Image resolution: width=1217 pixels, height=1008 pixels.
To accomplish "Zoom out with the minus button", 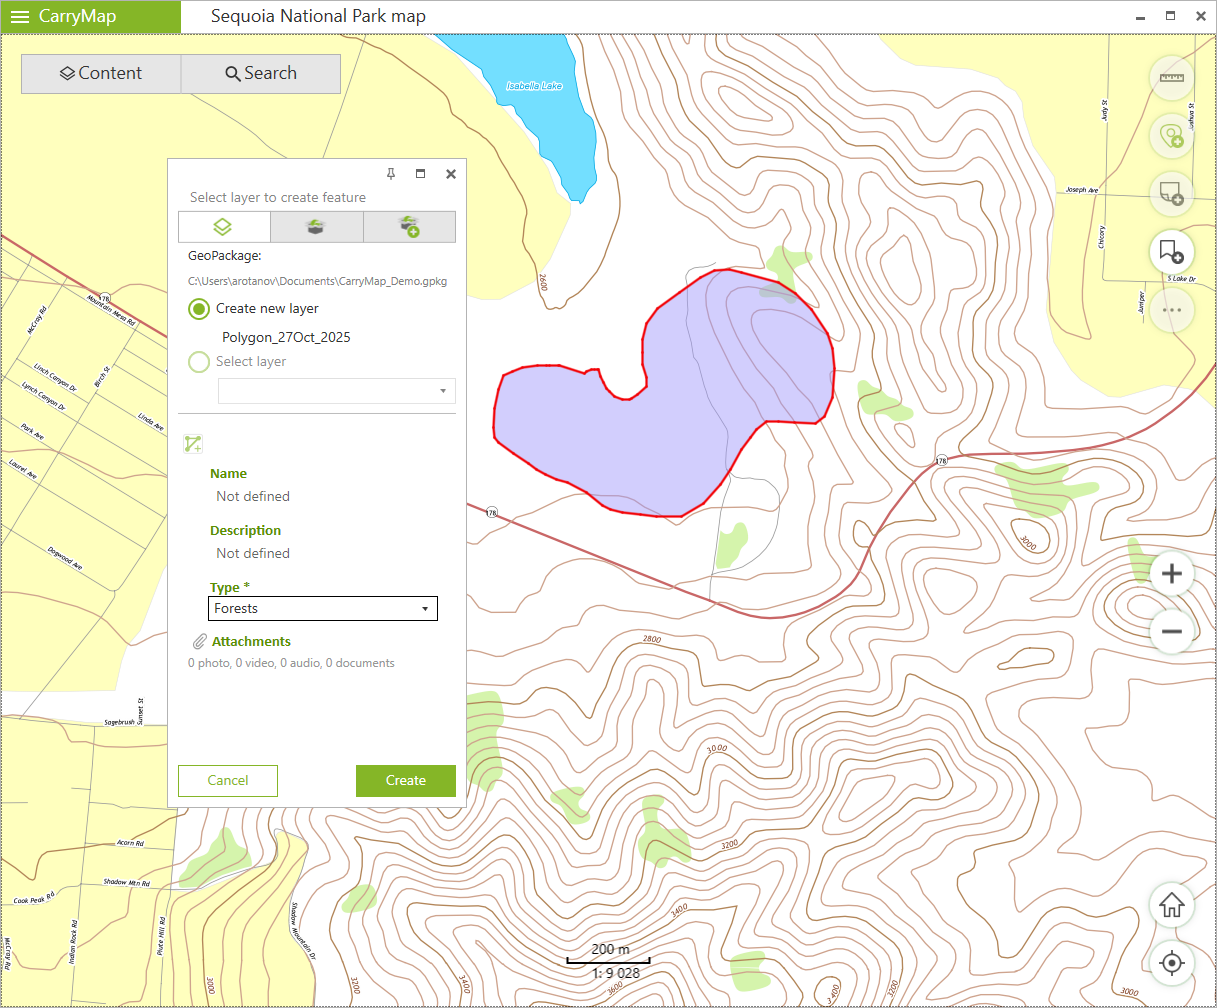I will pyautogui.click(x=1172, y=632).
